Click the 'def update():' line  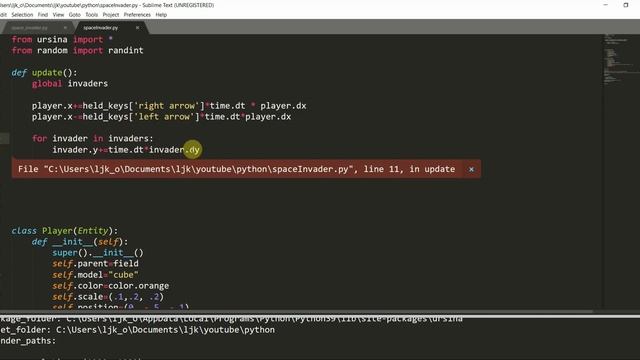[x=44, y=73]
